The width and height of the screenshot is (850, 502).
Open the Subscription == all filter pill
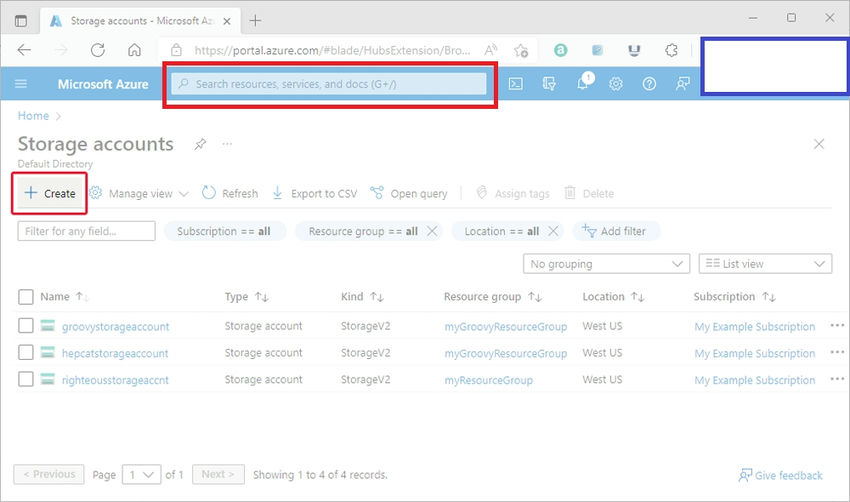click(224, 231)
